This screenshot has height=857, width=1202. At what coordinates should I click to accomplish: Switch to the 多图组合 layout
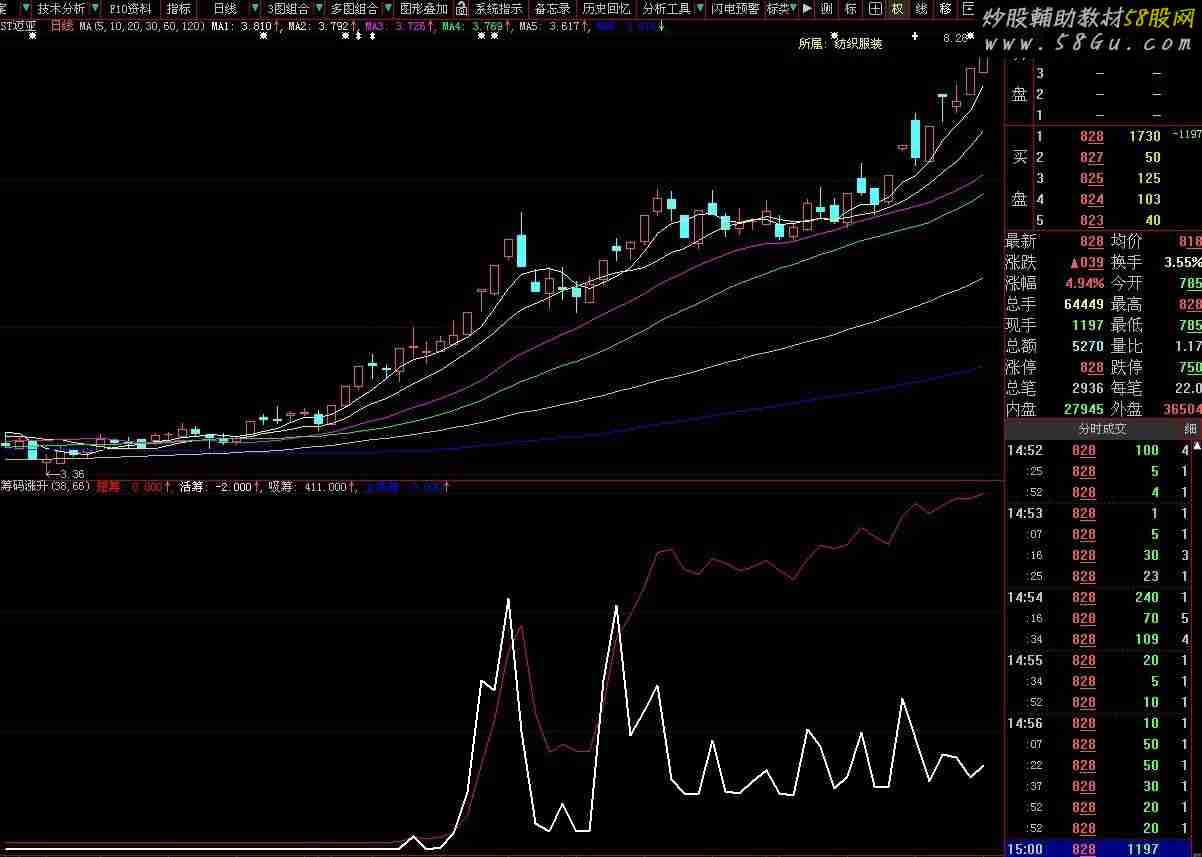coord(354,8)
